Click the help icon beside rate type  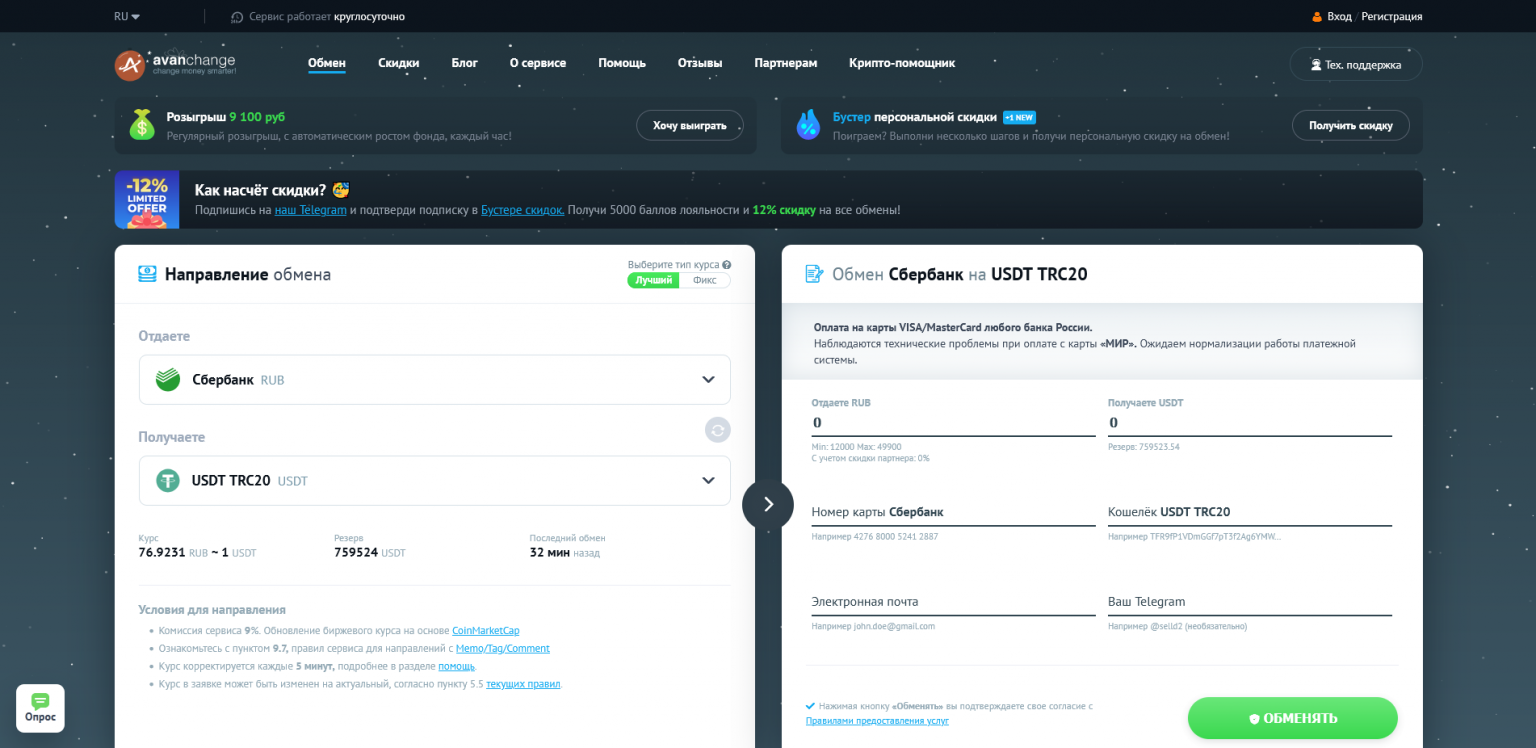pos(726,265)
